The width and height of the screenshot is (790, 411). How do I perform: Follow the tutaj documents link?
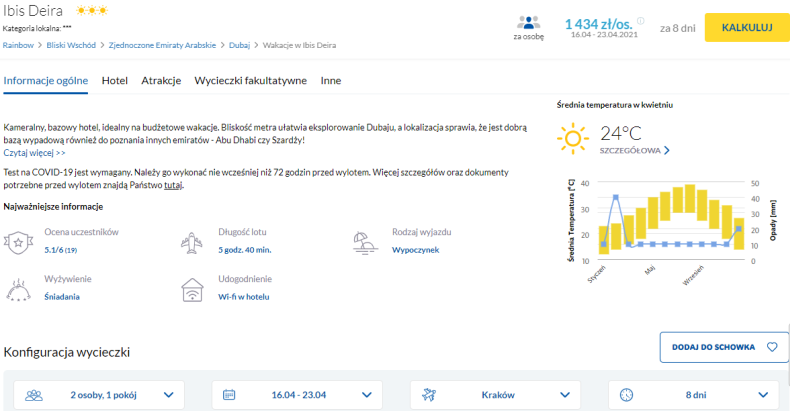click(173, 185)
